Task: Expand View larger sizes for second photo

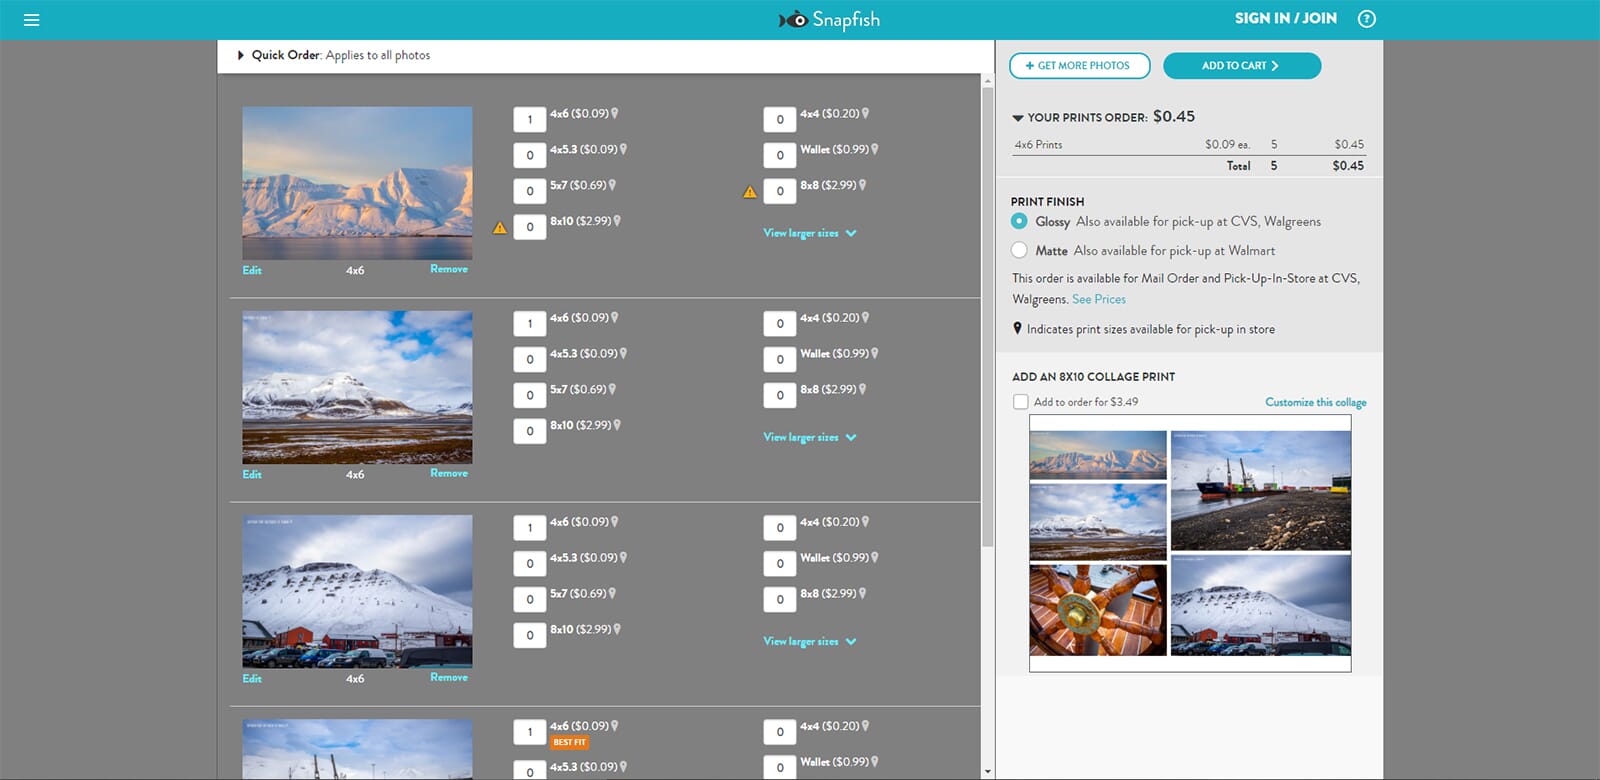Action: point(809,437)
